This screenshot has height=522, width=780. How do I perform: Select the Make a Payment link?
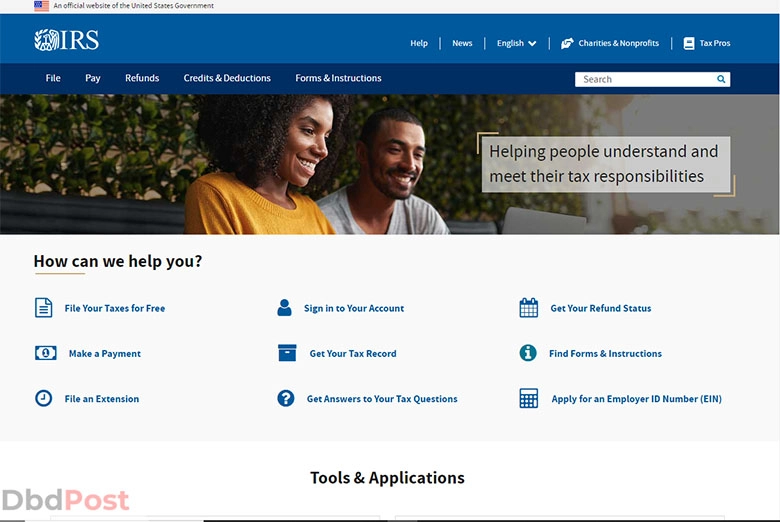(104, 353)
